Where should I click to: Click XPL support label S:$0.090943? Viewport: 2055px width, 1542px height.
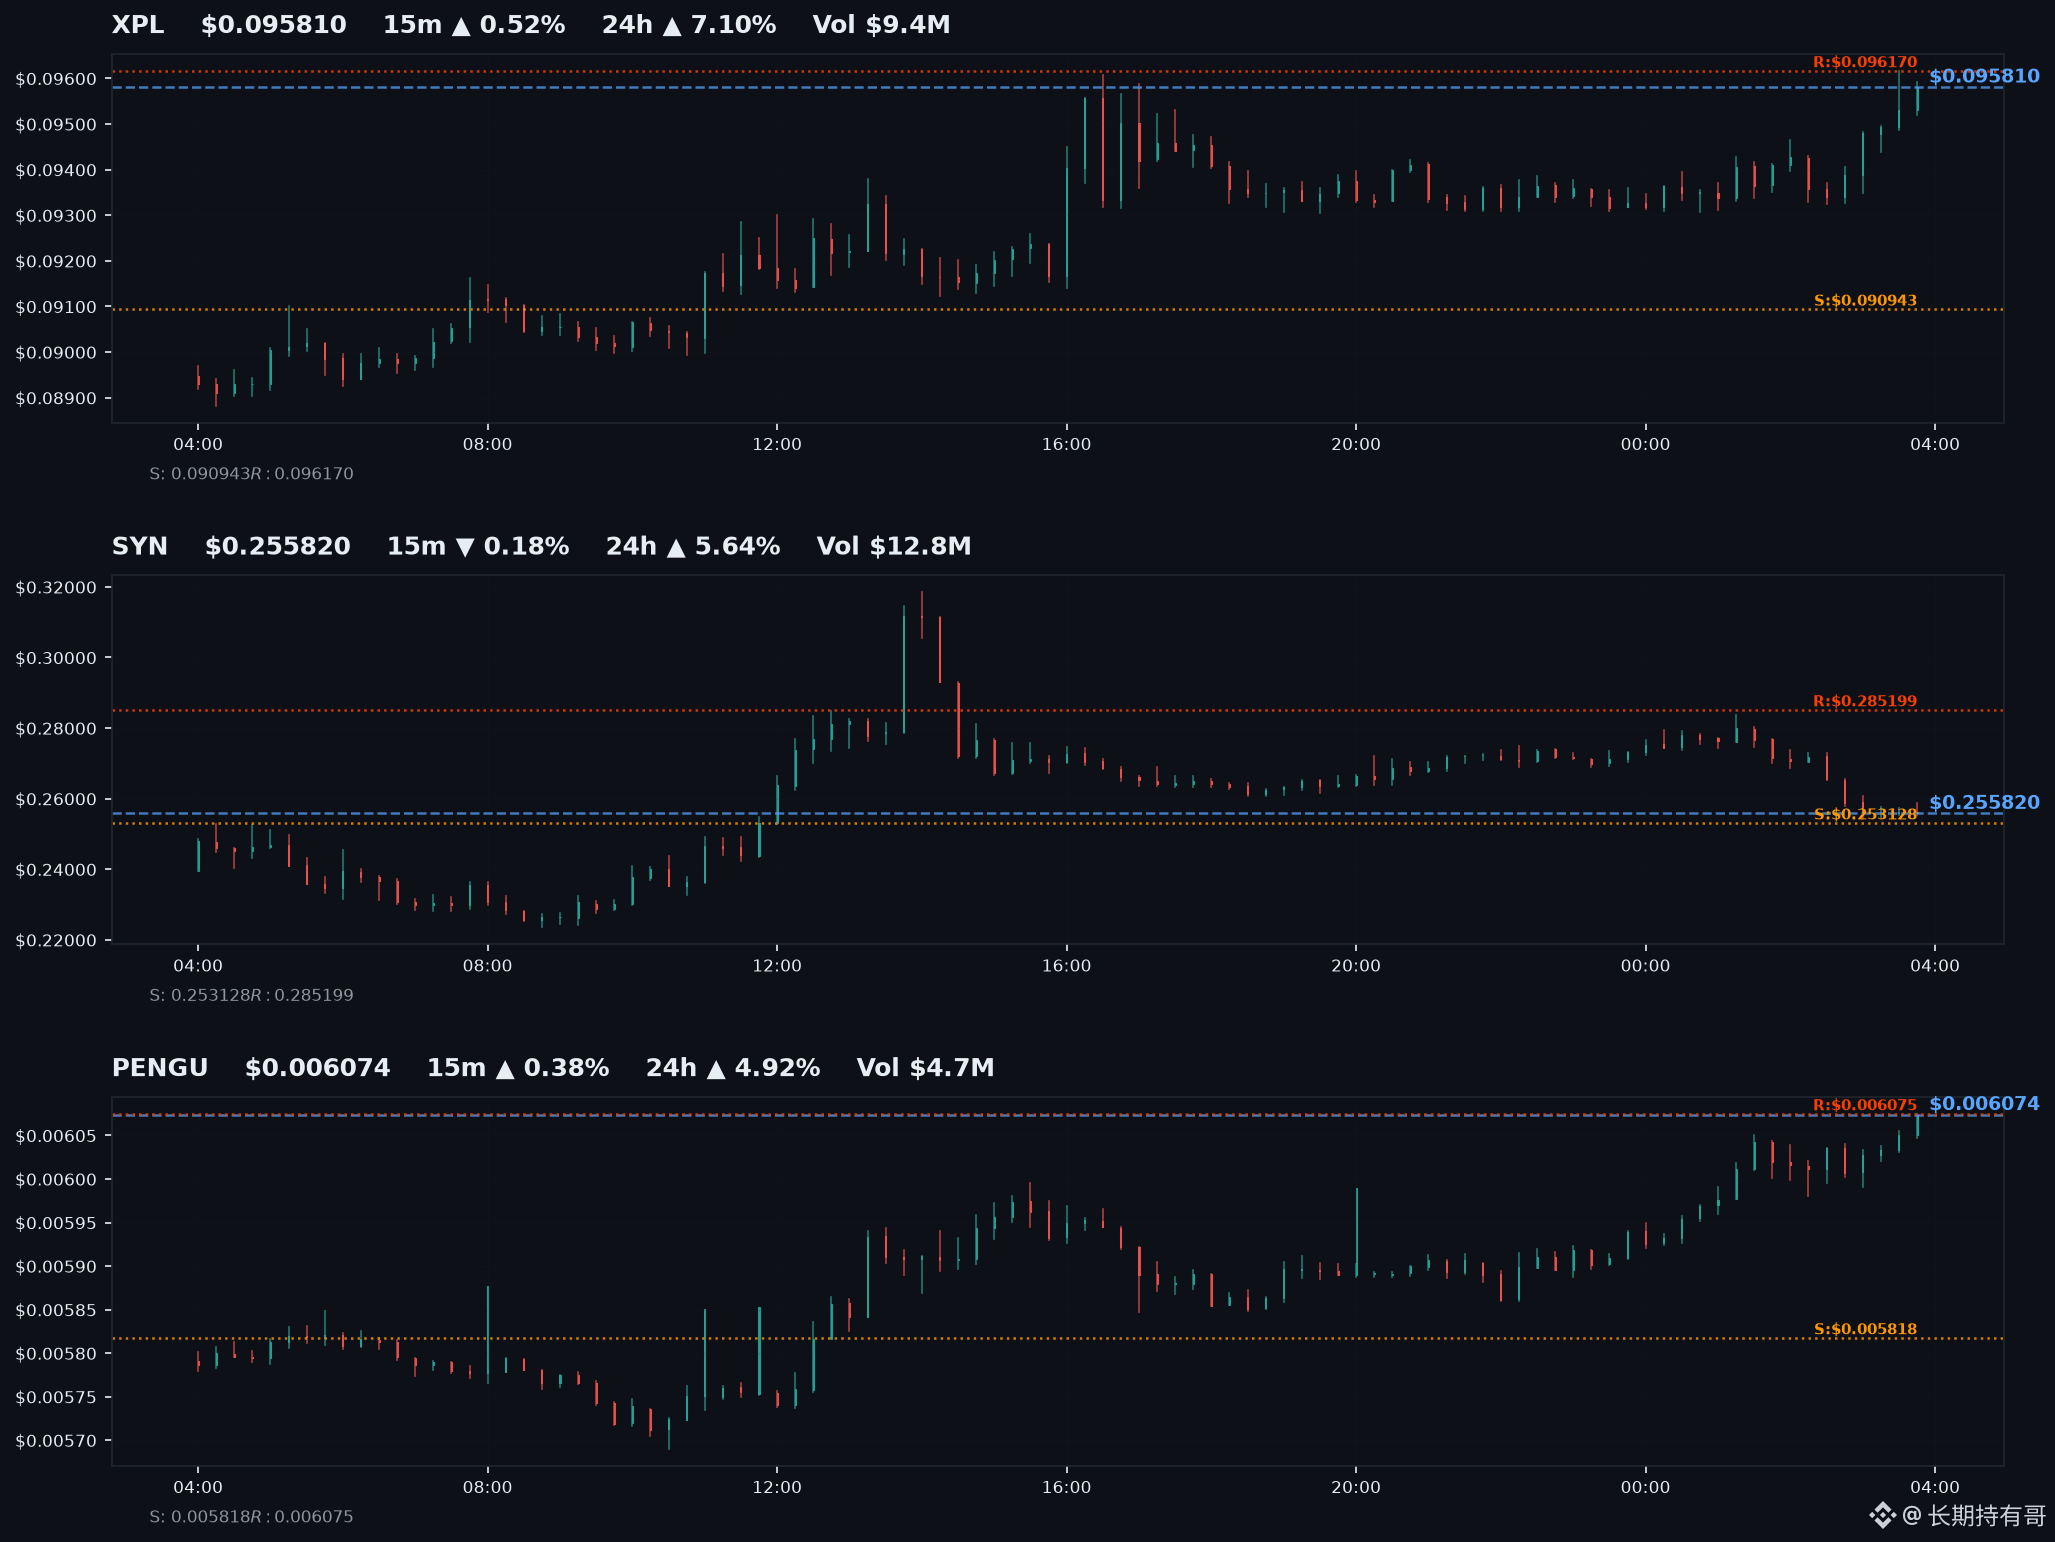tap(1865, 300)
